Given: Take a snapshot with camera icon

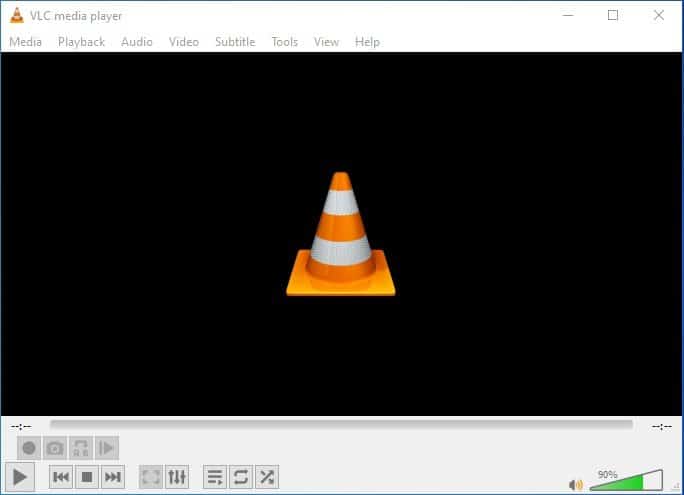Looking at the screenshot, I should 55,448.
